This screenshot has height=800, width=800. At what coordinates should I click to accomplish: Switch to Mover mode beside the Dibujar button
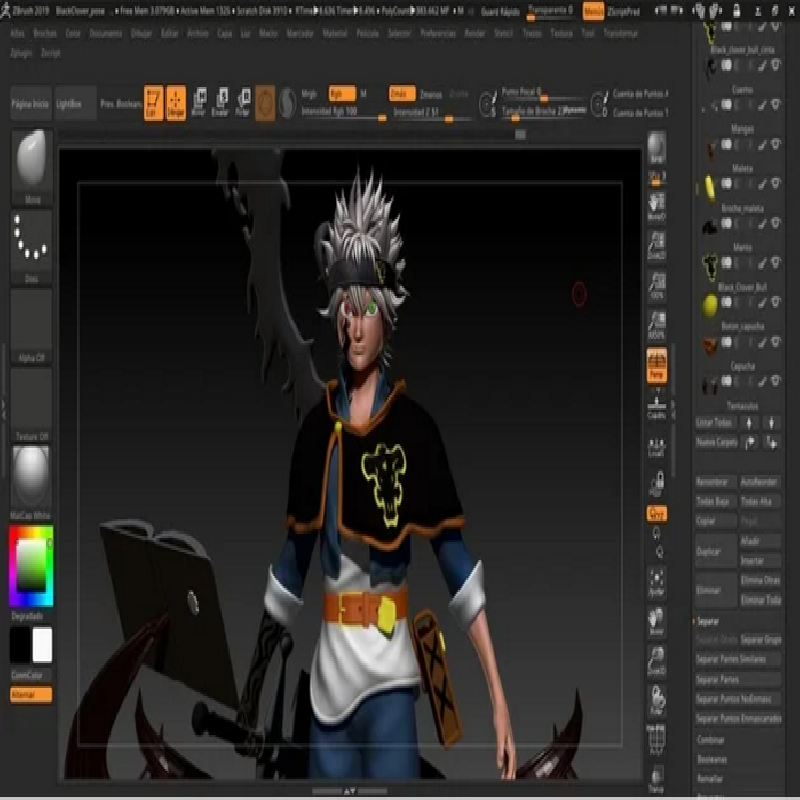(x=198, y=103)
